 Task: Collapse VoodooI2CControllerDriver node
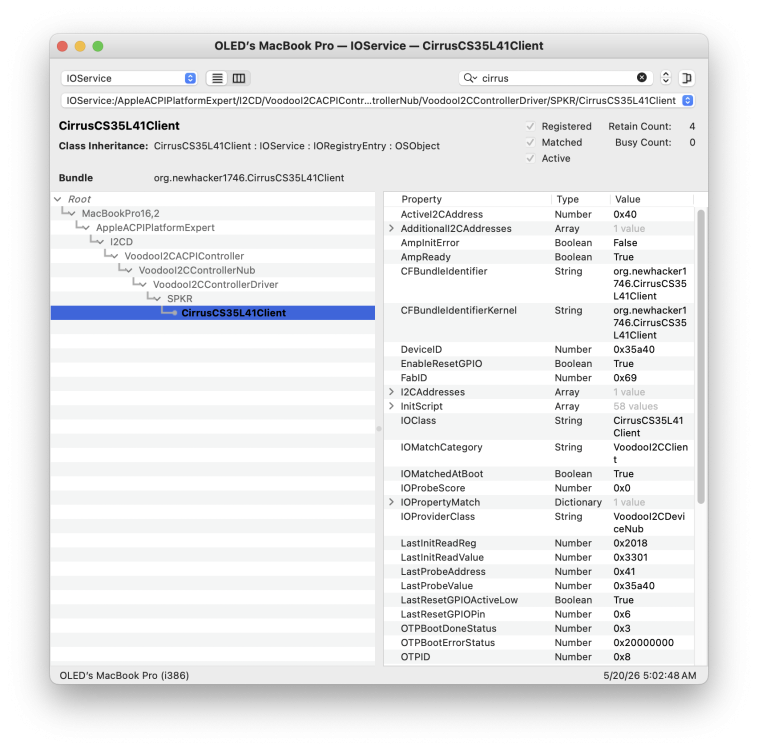[143, 284]
